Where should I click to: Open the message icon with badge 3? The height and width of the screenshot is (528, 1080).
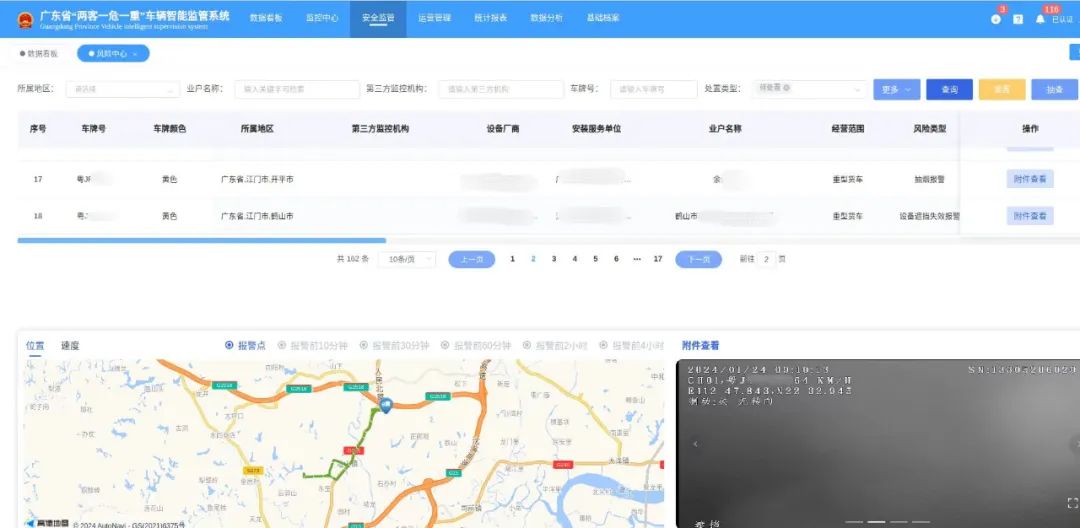tap(996, 19)
